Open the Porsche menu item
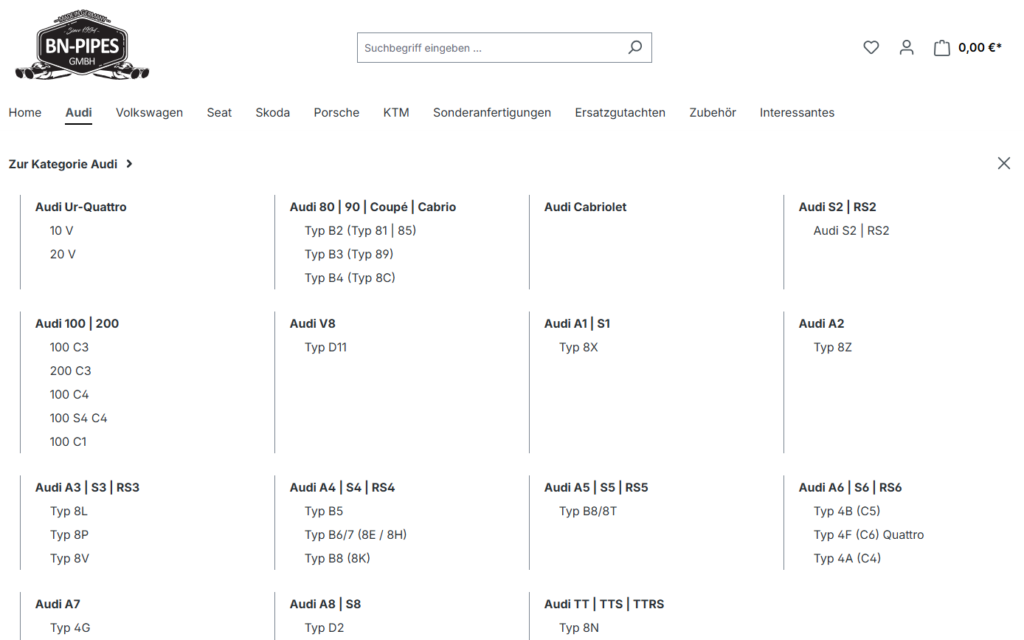The width and height of the screenshot is (1024, 640). click(336, 112)
